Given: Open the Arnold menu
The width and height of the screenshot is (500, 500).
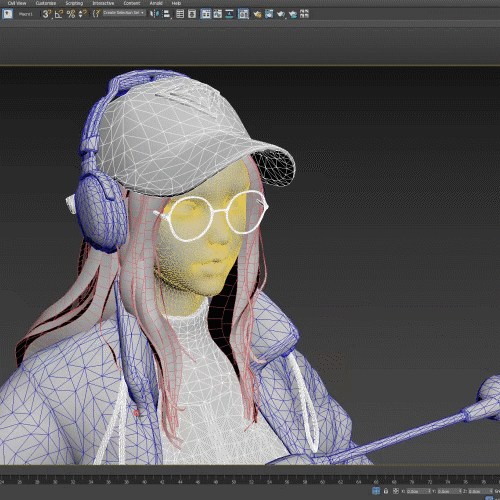Looking at the screenshot, I should (x=156, y=3).
